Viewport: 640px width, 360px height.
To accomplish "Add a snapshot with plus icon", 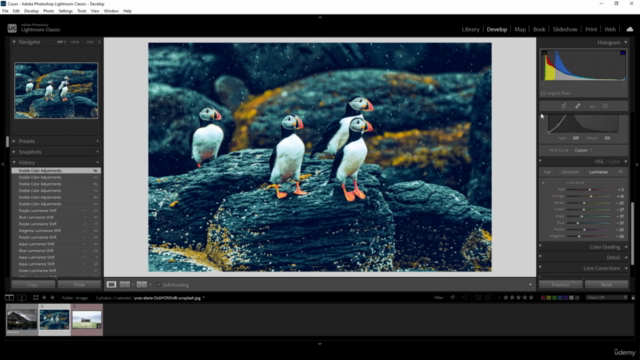I will coord(98,151).
